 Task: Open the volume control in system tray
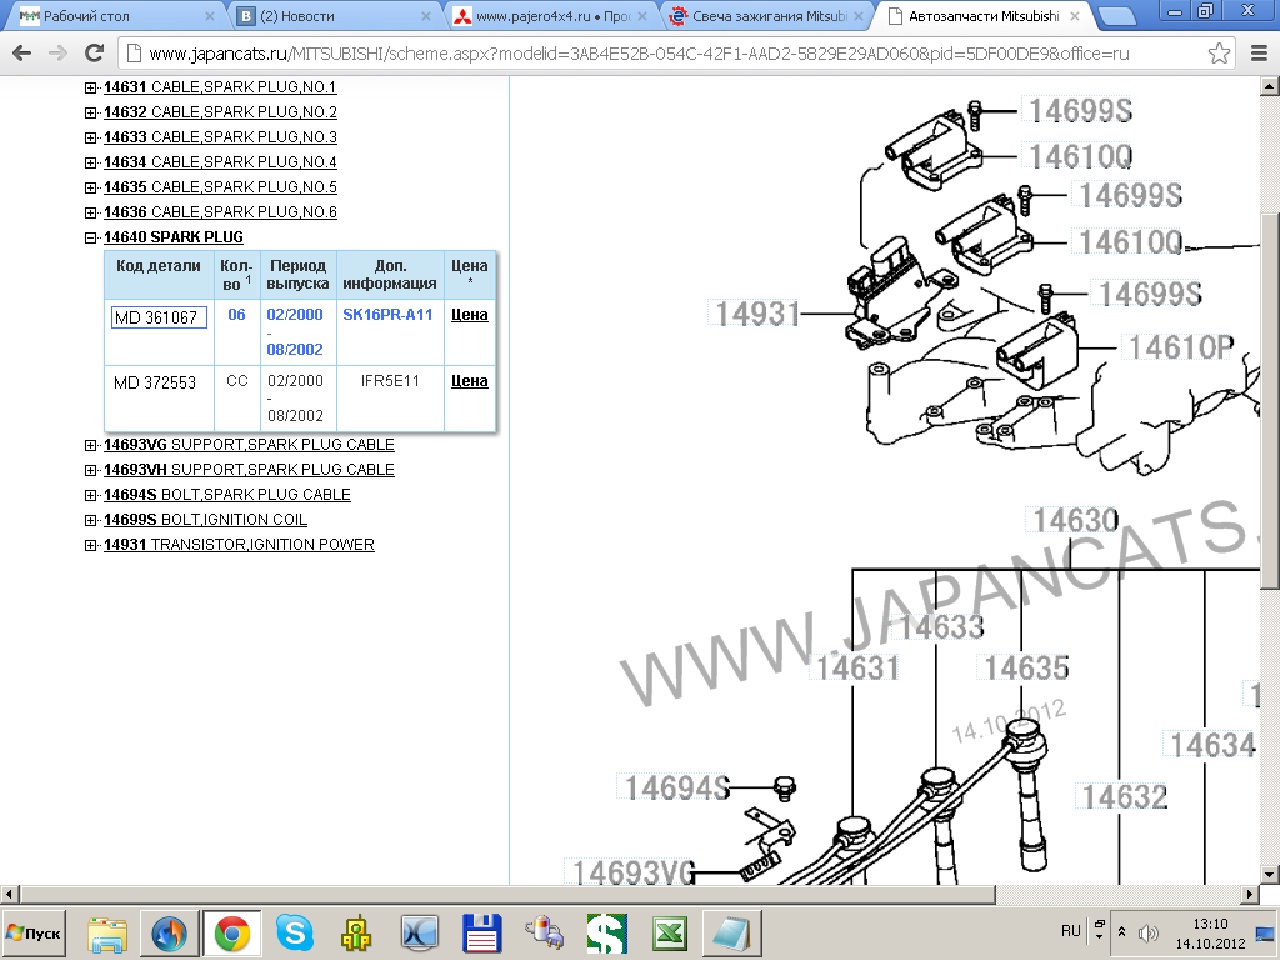[x=1148, y=933]
